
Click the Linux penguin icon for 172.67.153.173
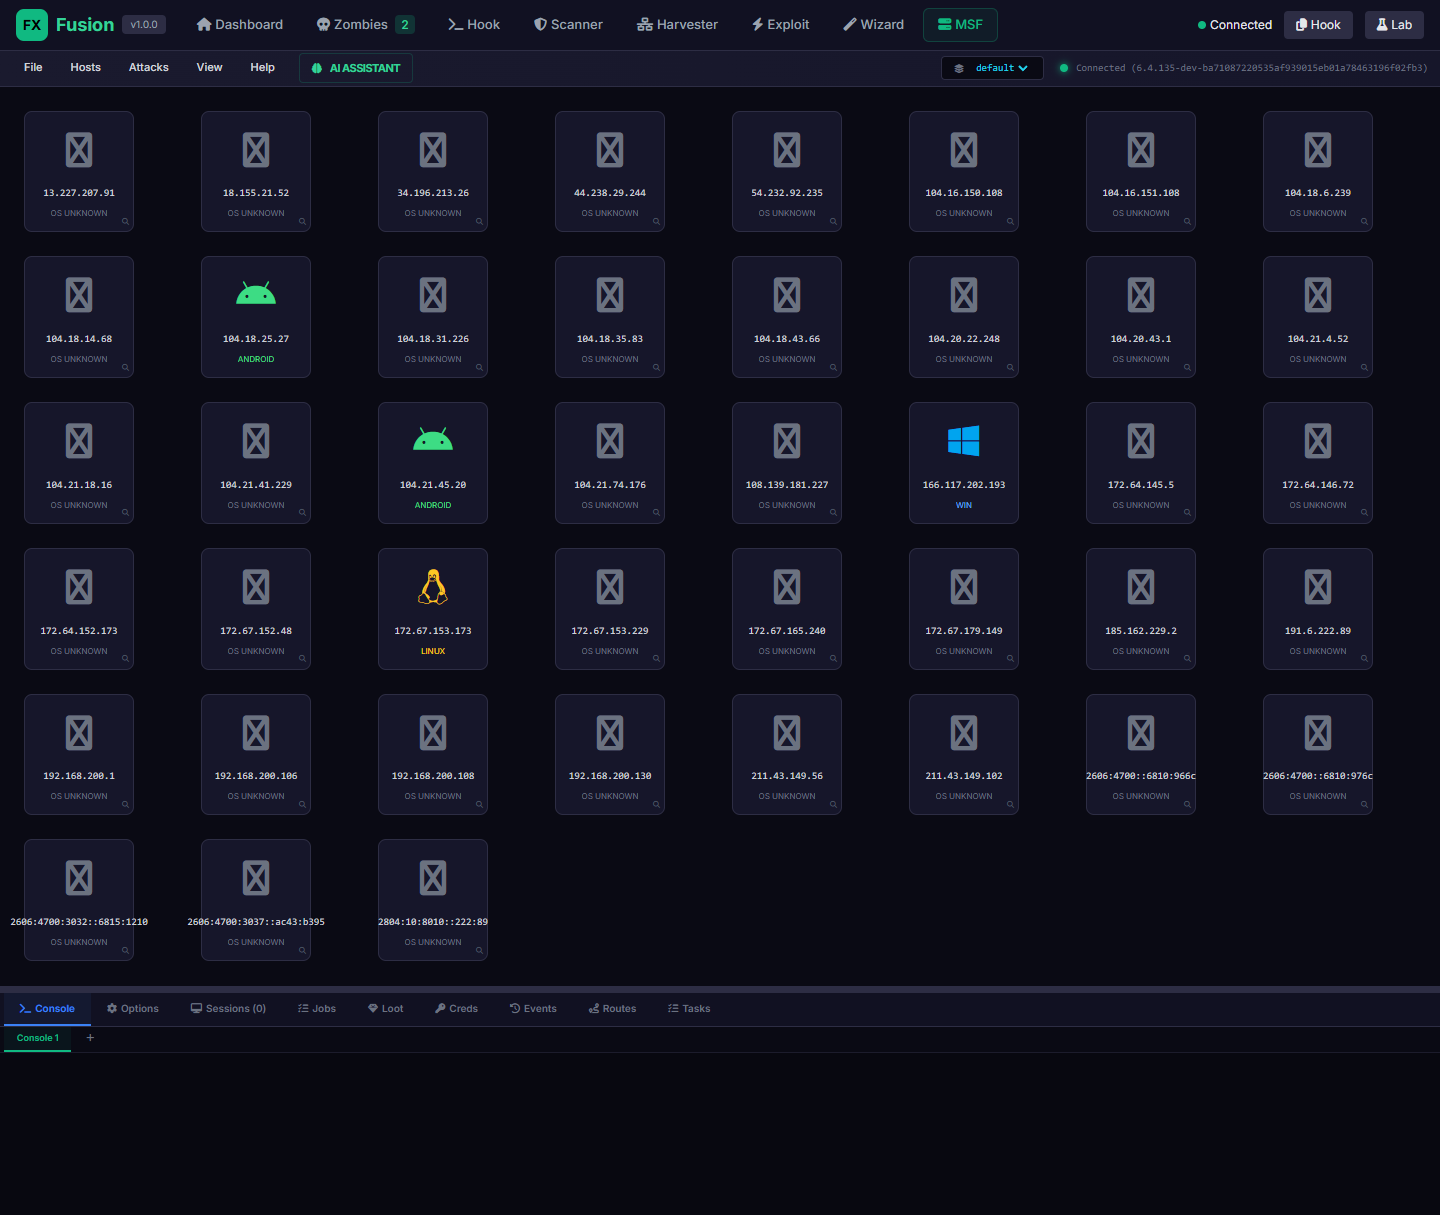[433, 587]
